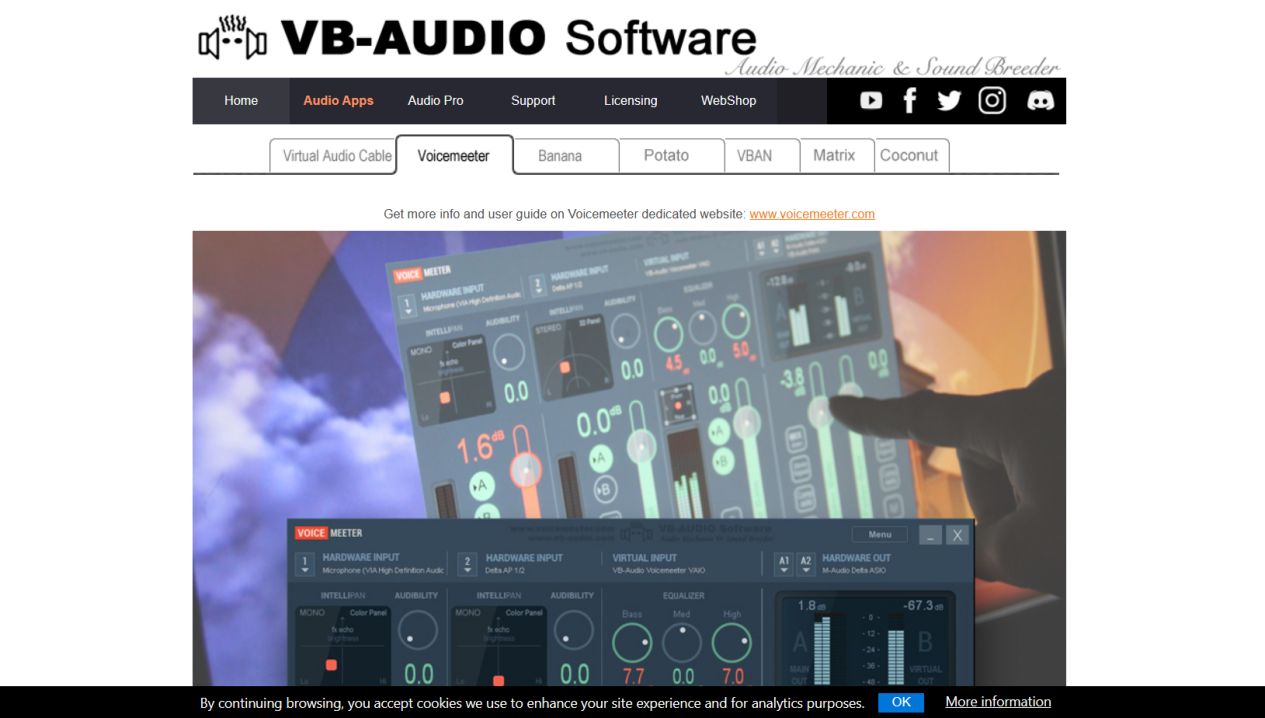Expand hardware input 1 device dropdown
The height and width of the screenshot is (718, 1265).
305,564
